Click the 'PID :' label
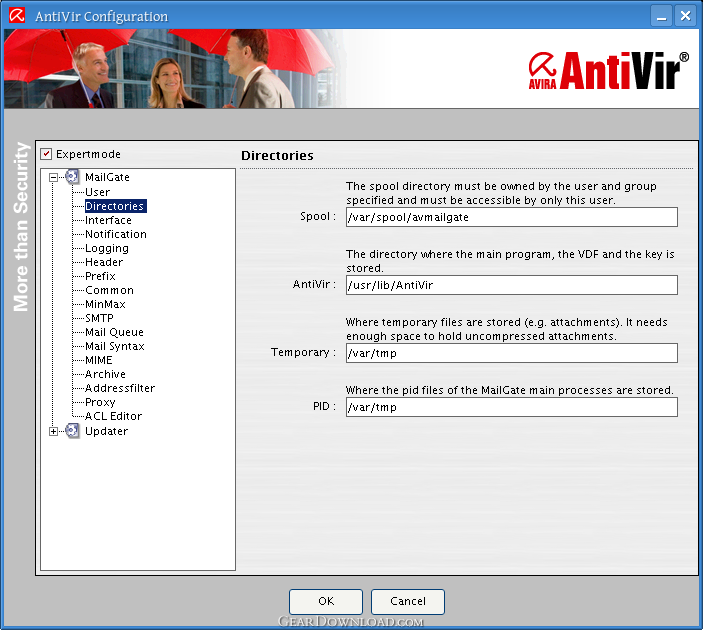This screenshot has height=630, width=703. (x=324, y=406)
